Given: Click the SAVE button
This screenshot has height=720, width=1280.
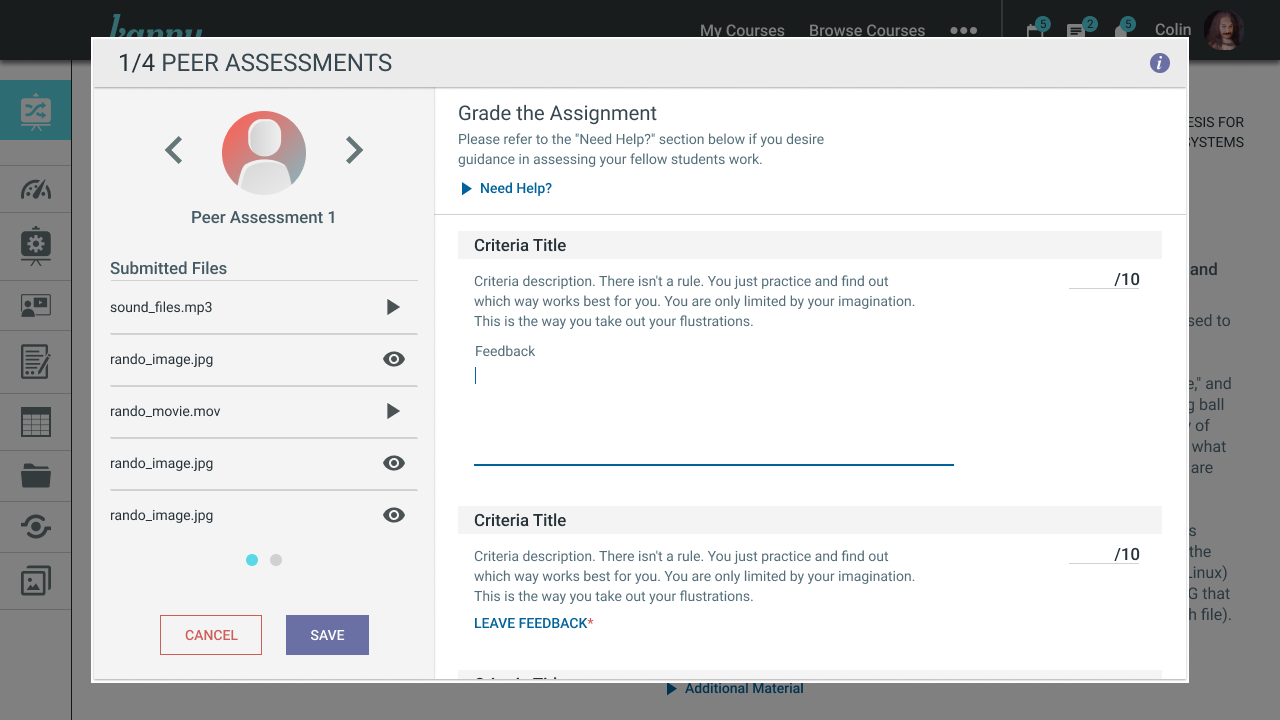Looking at the screenshot, I should [x=327, y=635].
